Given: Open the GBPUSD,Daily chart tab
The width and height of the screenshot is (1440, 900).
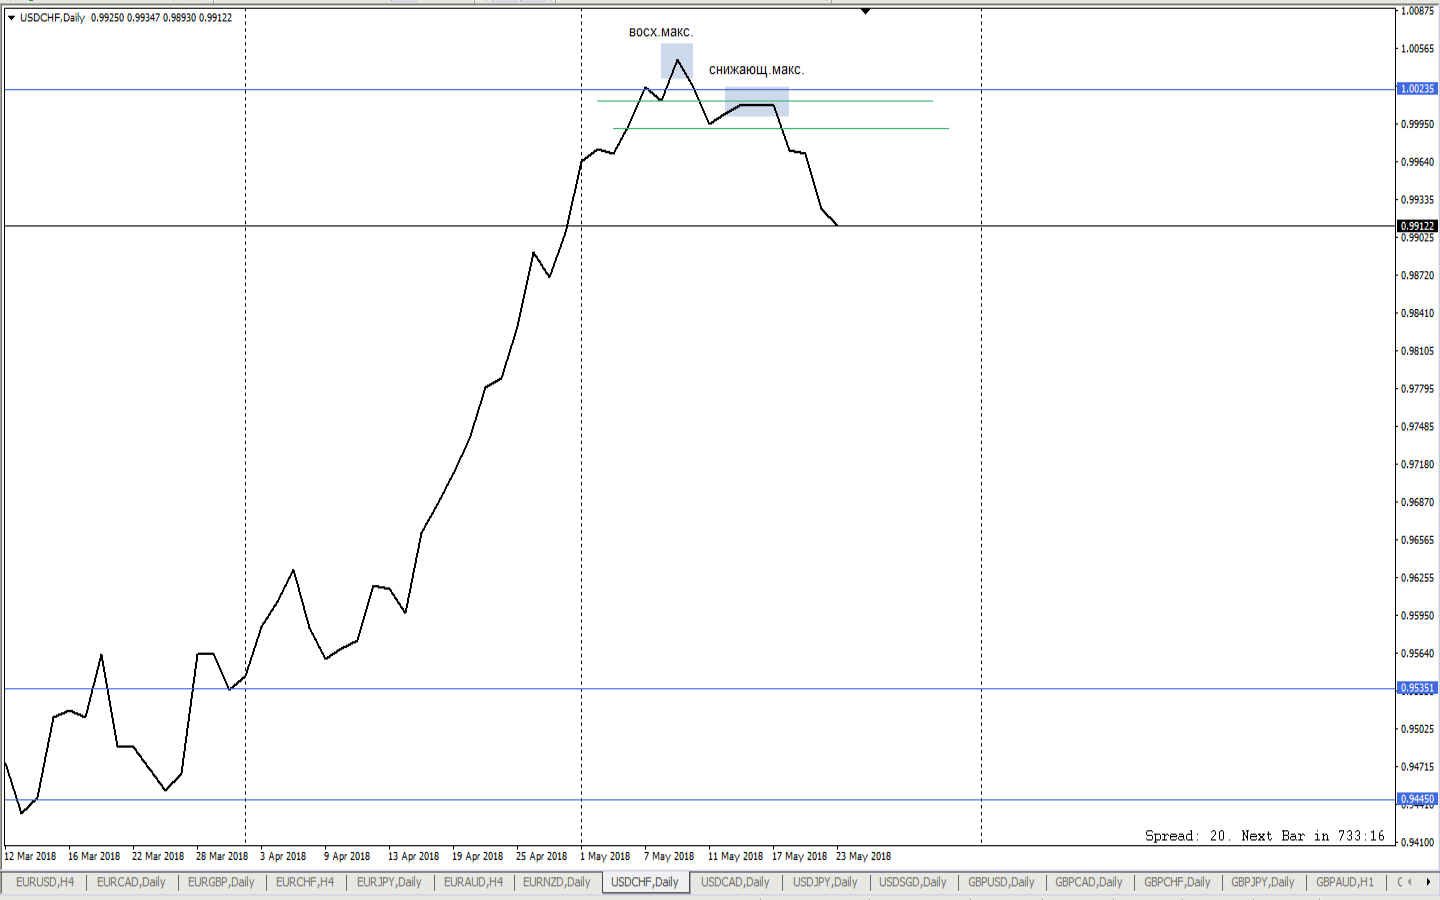Looking at the screenshot, I should tap(1001, 882).
